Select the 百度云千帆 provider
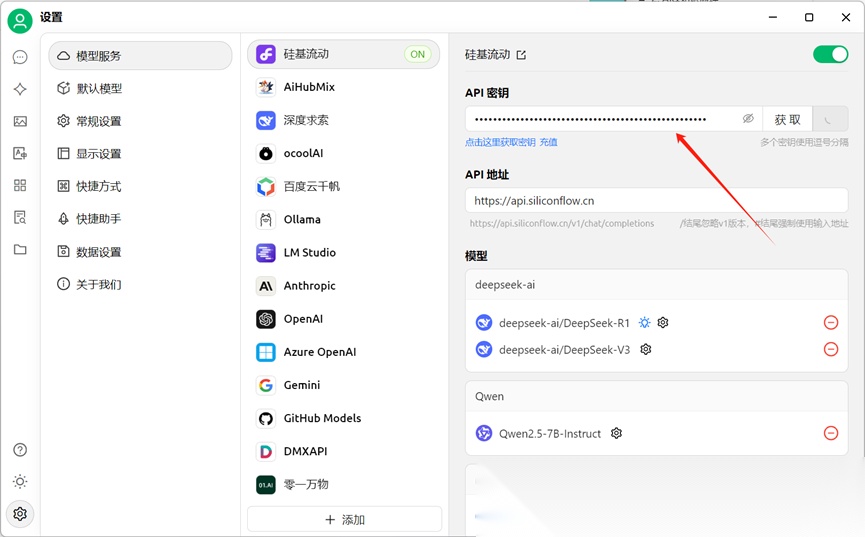 tap(343, 186)
